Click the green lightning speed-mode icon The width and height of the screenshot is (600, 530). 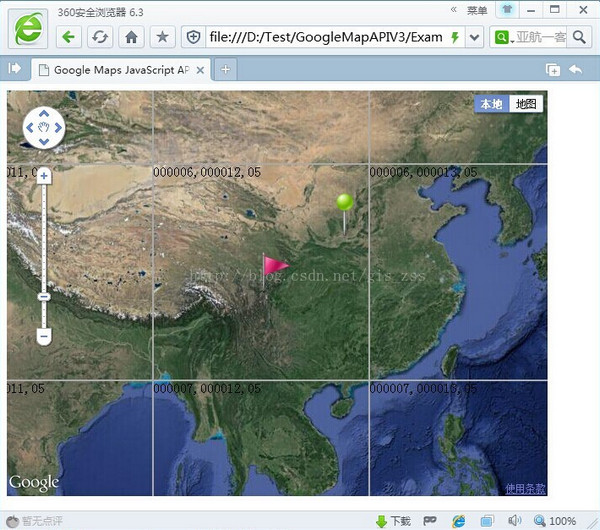(x=455, y=37)
